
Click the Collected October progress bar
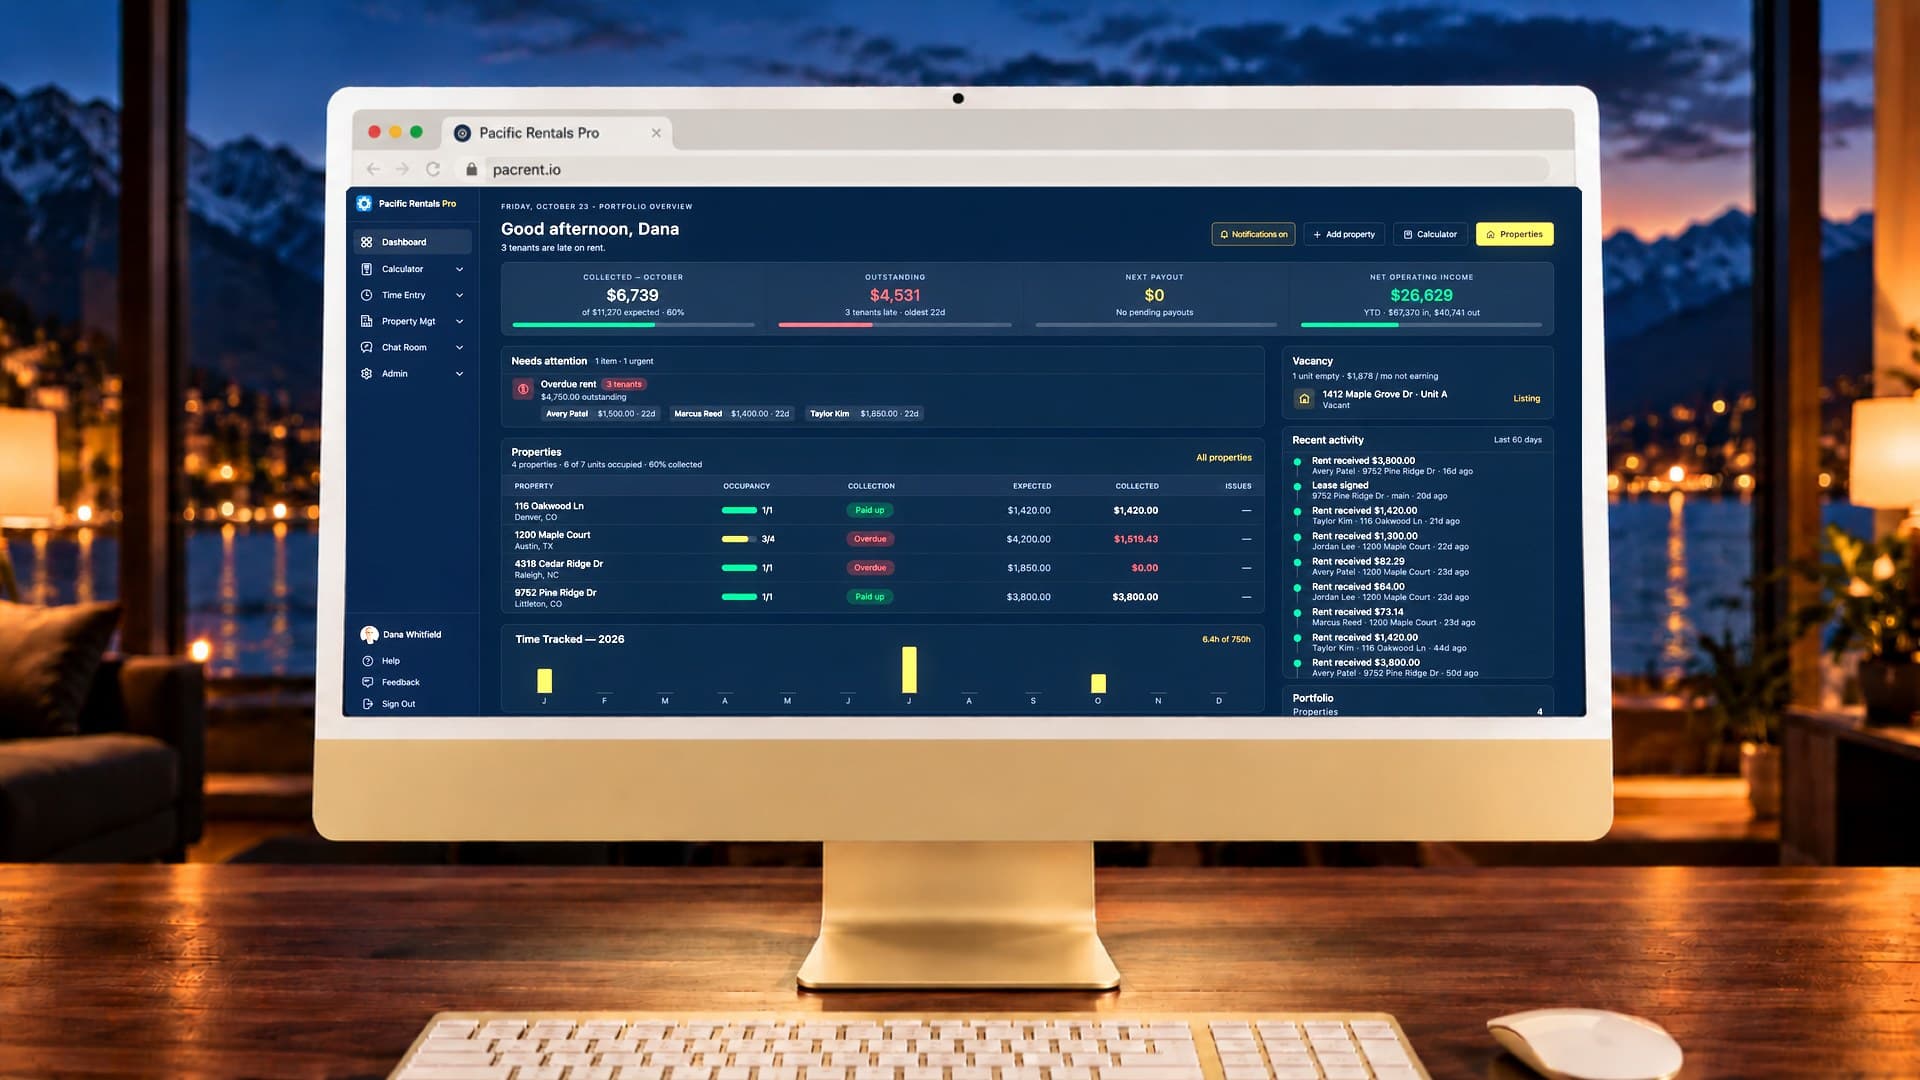point(633,325)
